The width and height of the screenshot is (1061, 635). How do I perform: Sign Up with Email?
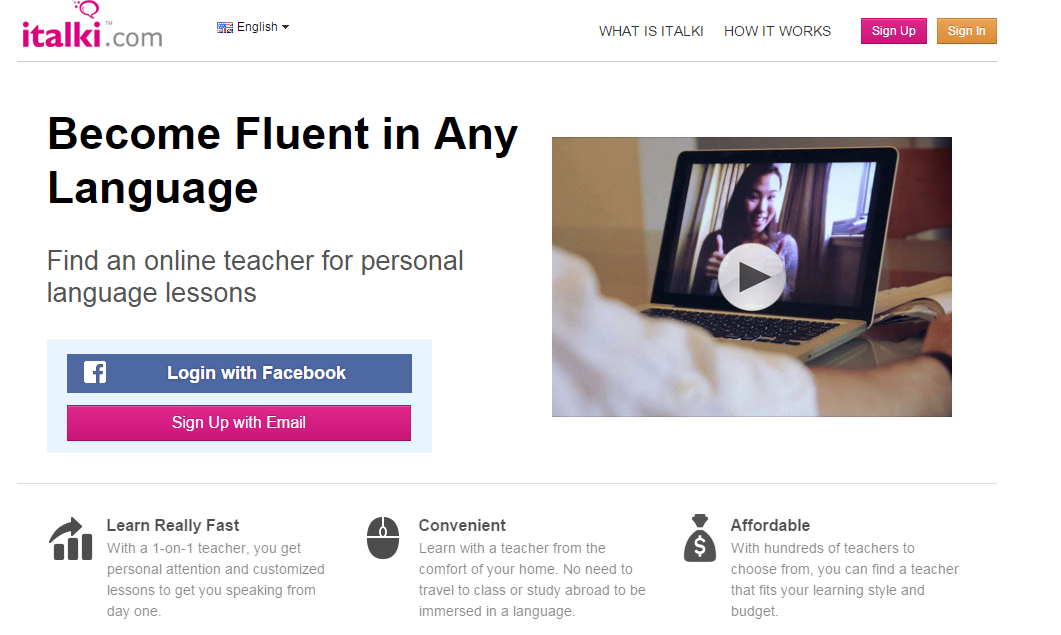pos(239,422)
